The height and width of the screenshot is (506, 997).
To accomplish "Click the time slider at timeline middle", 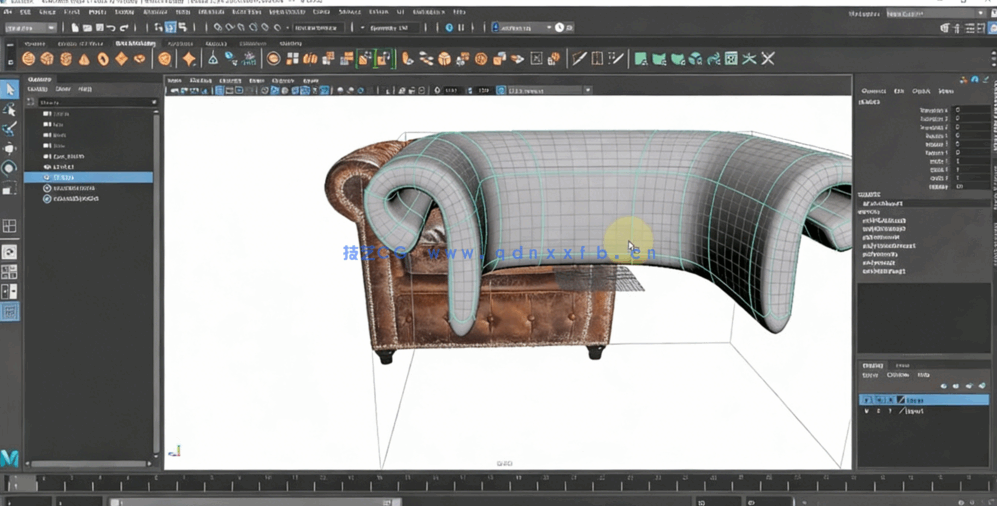I will [498, 484].
